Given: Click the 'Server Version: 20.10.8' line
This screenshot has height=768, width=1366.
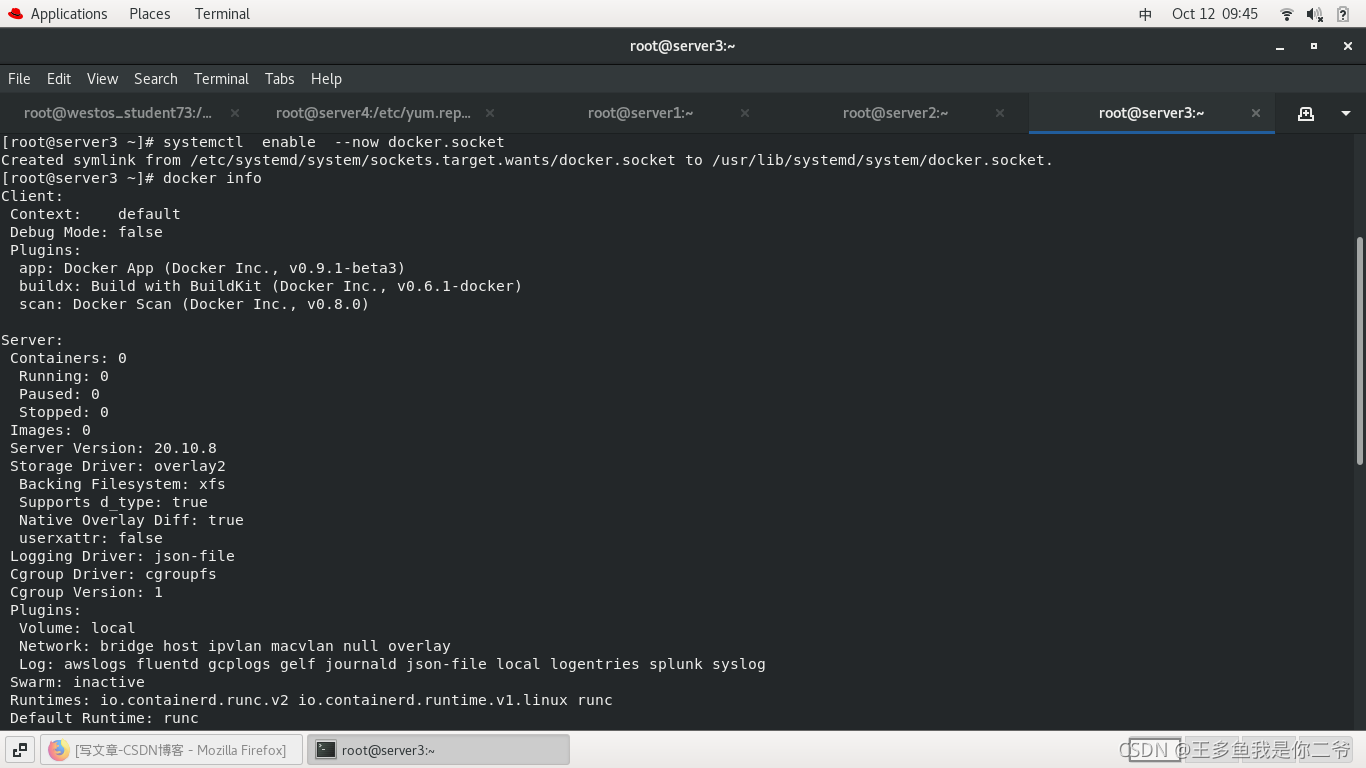Looking at the screenshot, I should pos(113,448).
